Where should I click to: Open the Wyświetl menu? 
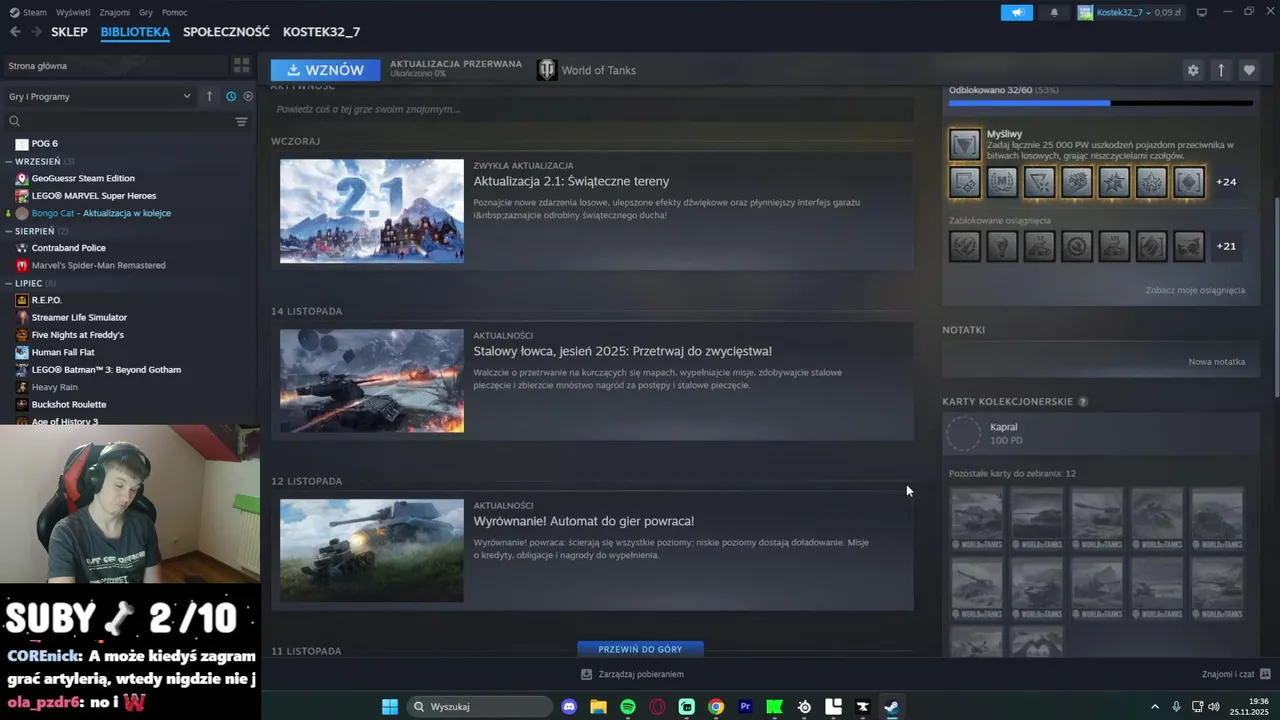click(73, 12)
